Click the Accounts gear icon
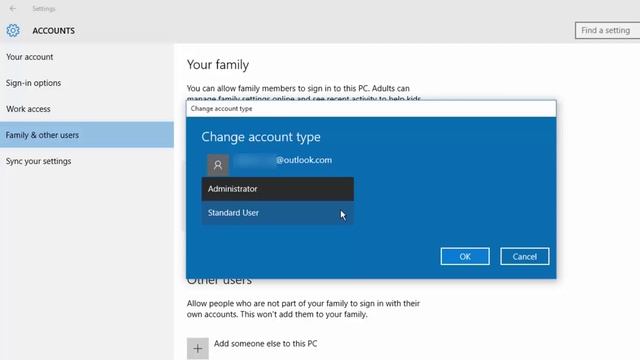Viewport: 640px width, 360px height. point(13,31)
